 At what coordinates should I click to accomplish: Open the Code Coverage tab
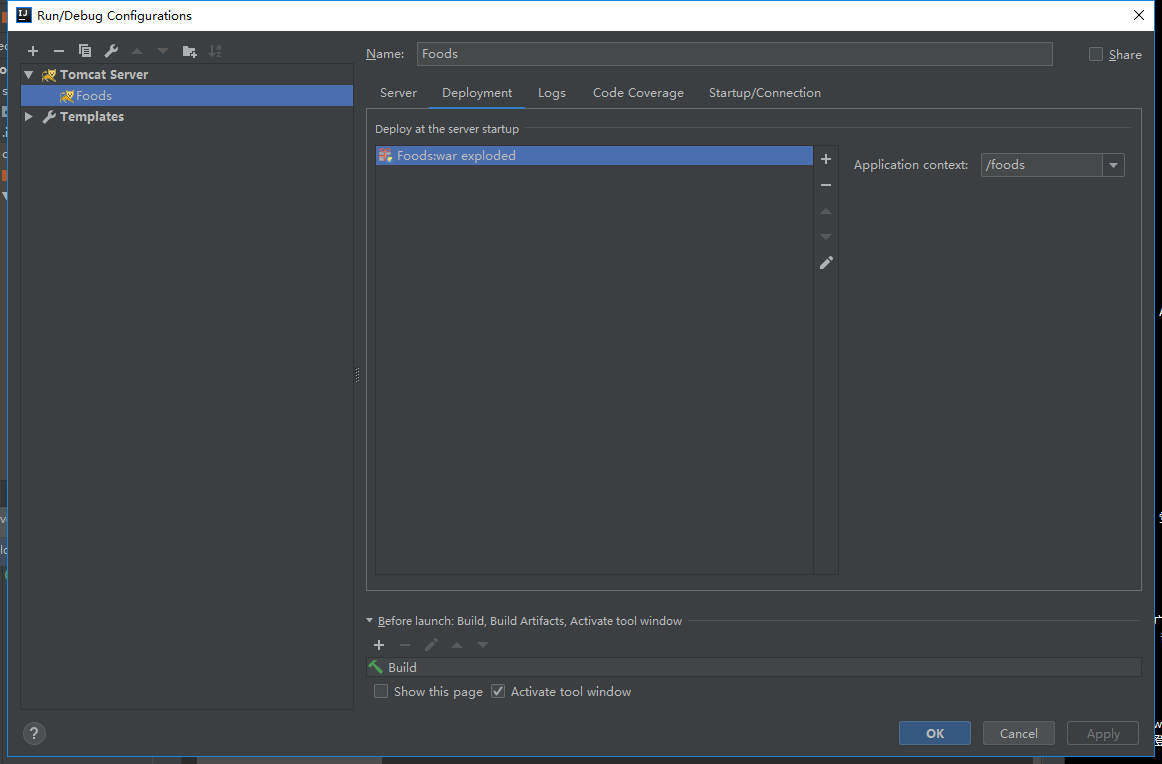click(x=638, y=93)
